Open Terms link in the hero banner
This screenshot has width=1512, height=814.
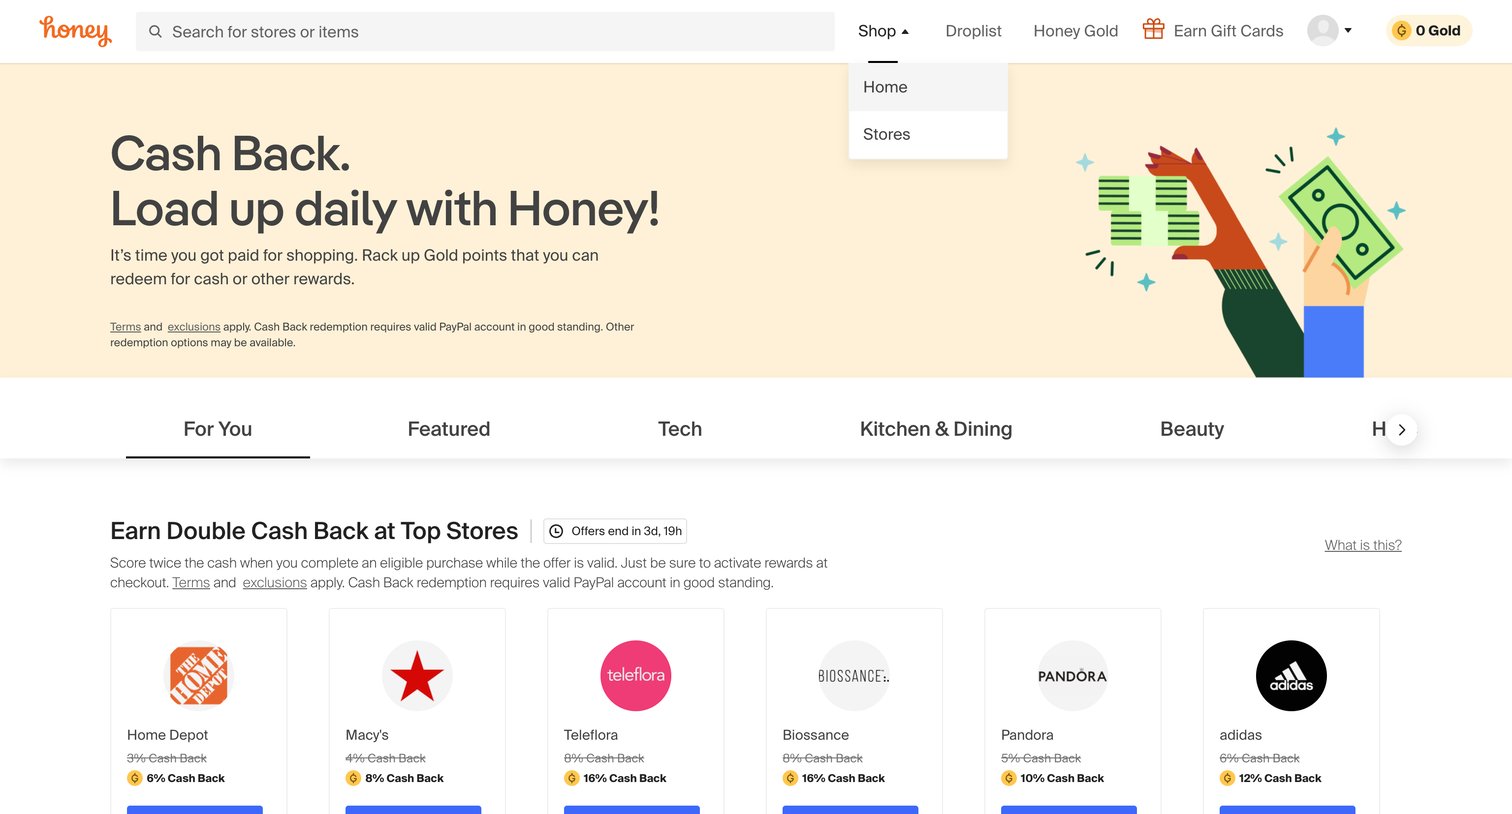coord(125,327)
